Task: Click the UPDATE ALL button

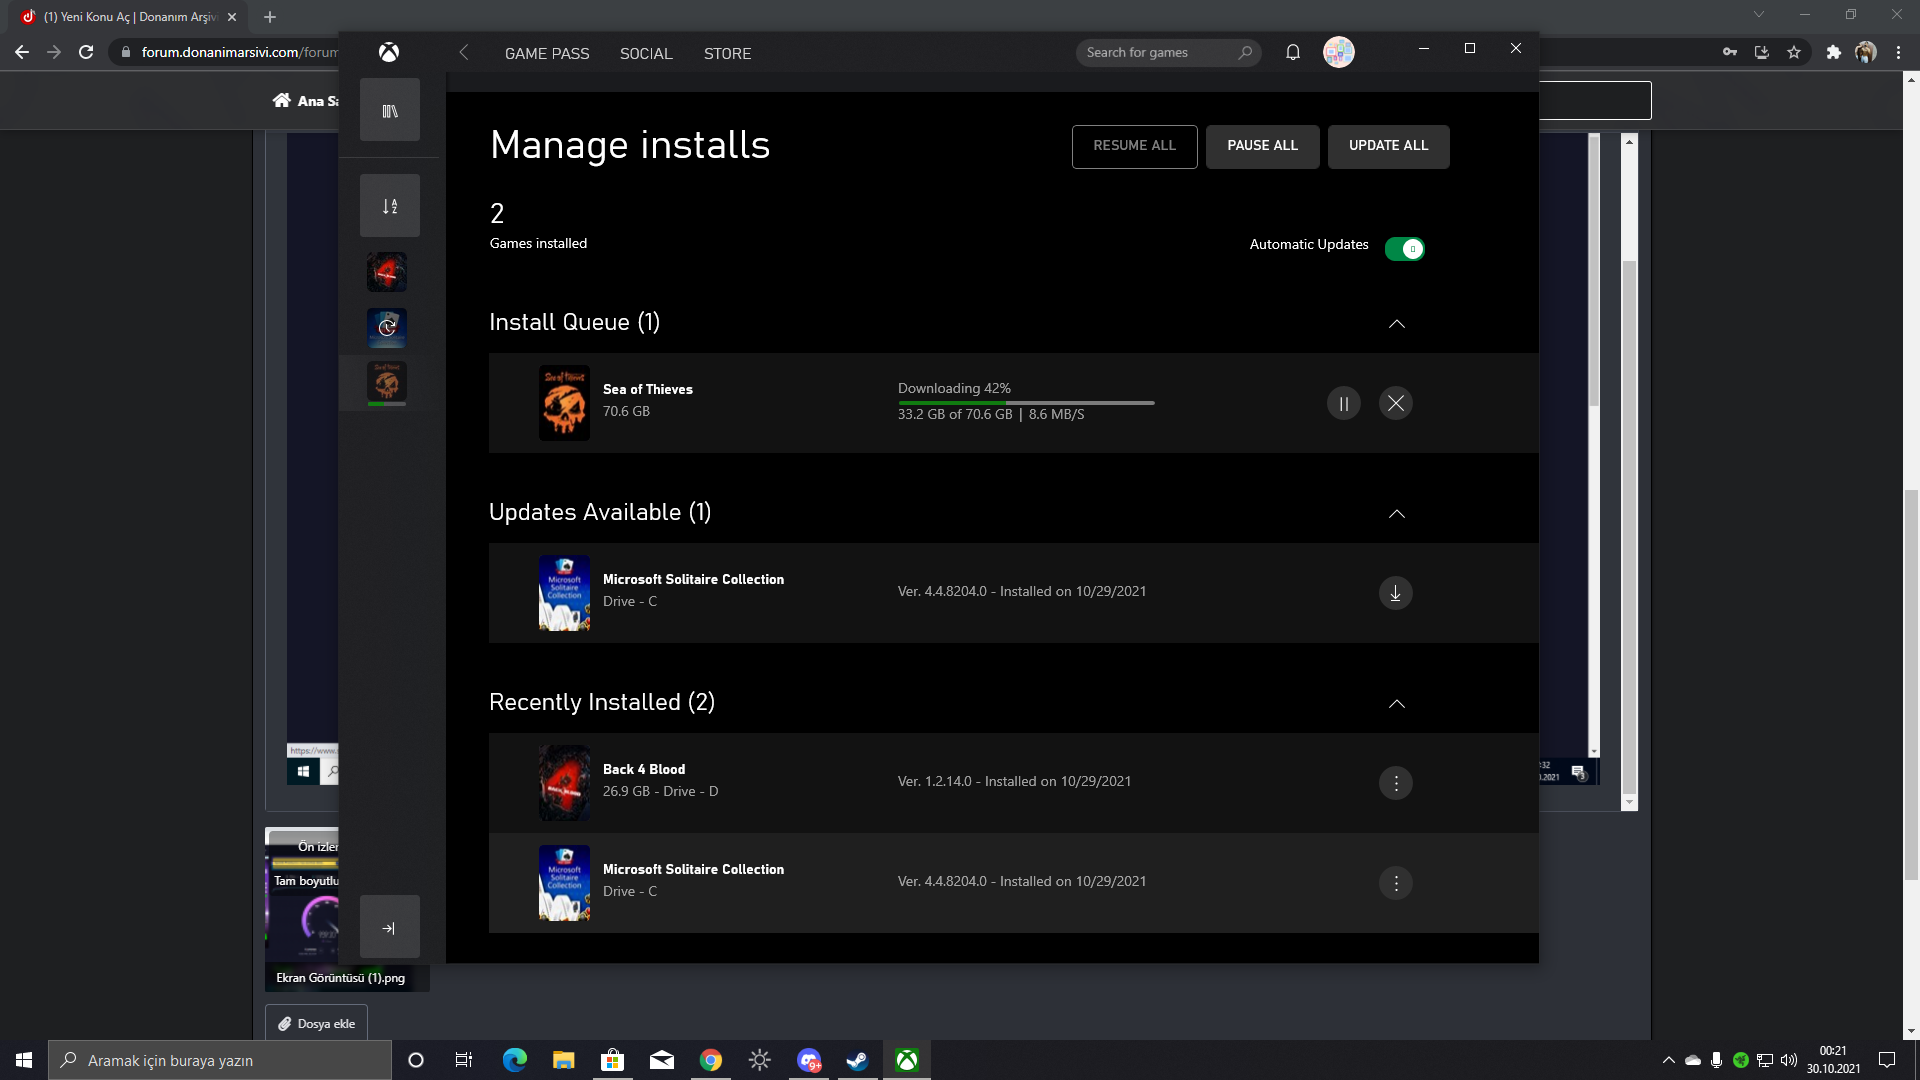Action: point(1388,146)
